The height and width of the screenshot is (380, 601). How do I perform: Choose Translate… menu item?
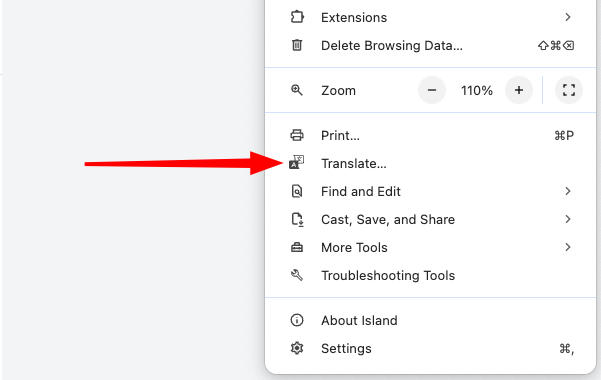430,163
